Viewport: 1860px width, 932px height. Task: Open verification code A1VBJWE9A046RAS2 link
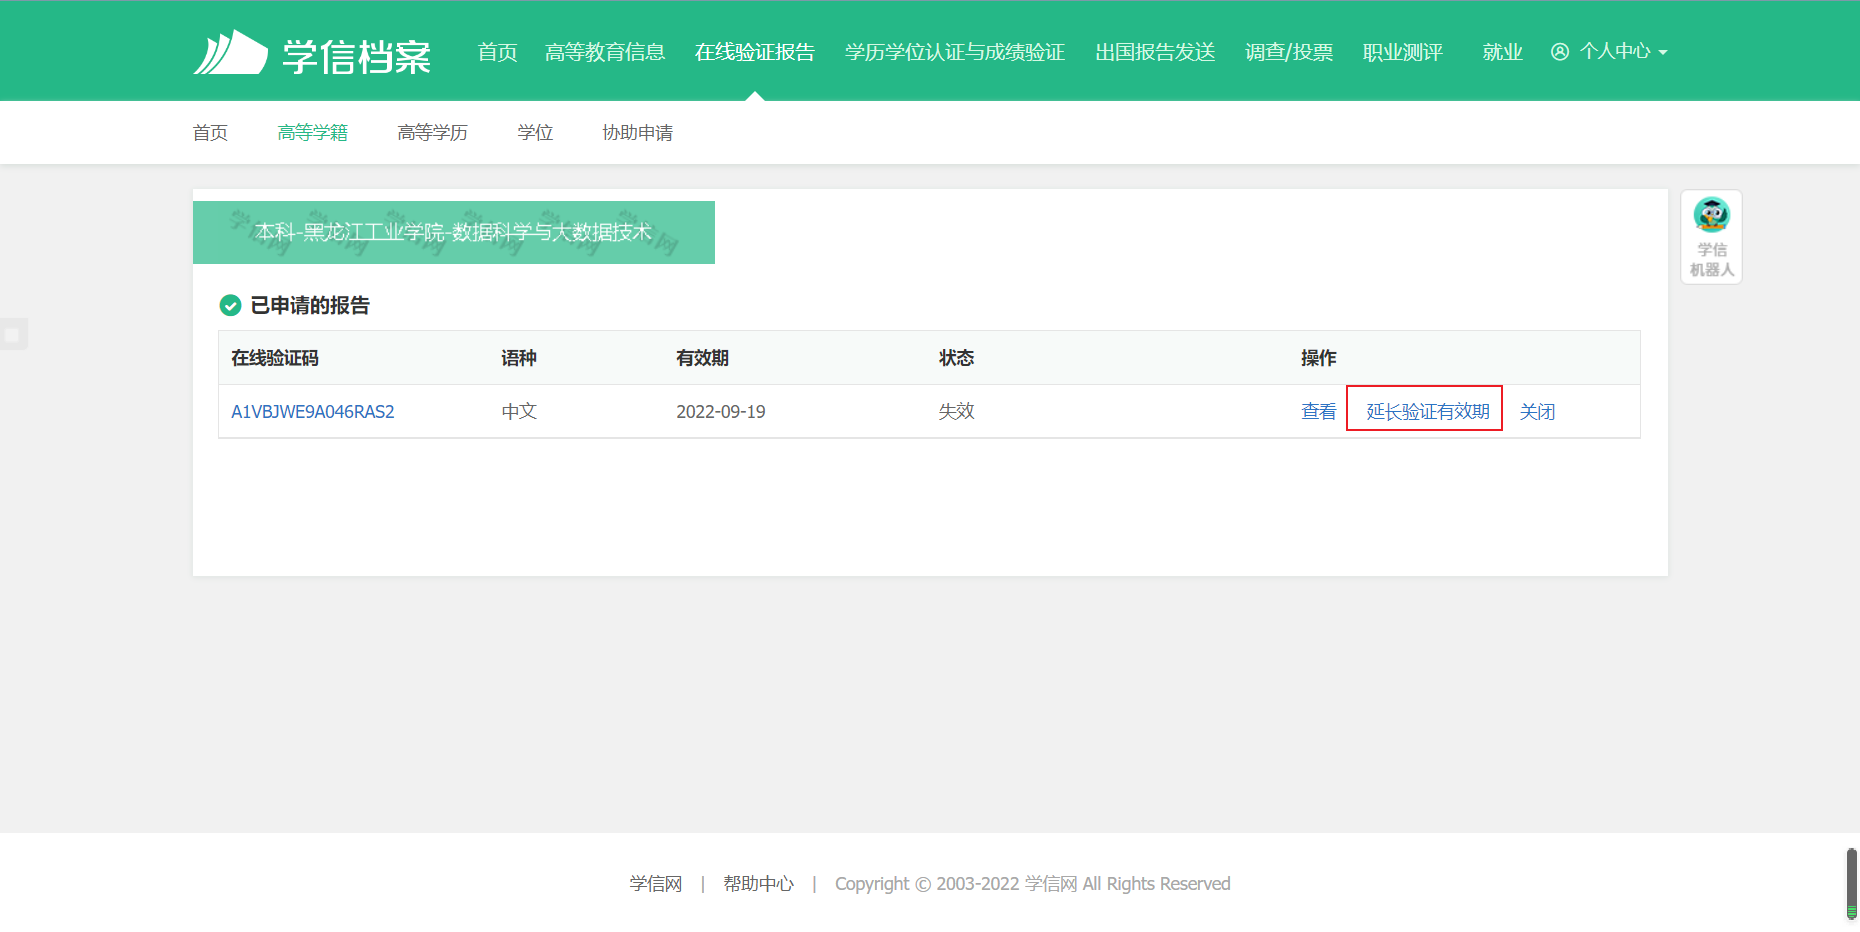pos(313,412)
